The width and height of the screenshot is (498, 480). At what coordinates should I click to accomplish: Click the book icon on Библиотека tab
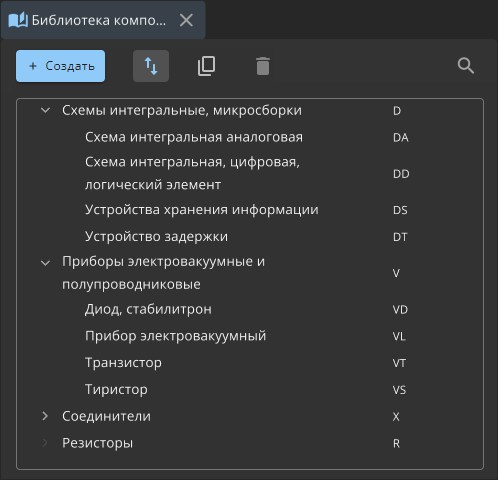coord(18,20)
